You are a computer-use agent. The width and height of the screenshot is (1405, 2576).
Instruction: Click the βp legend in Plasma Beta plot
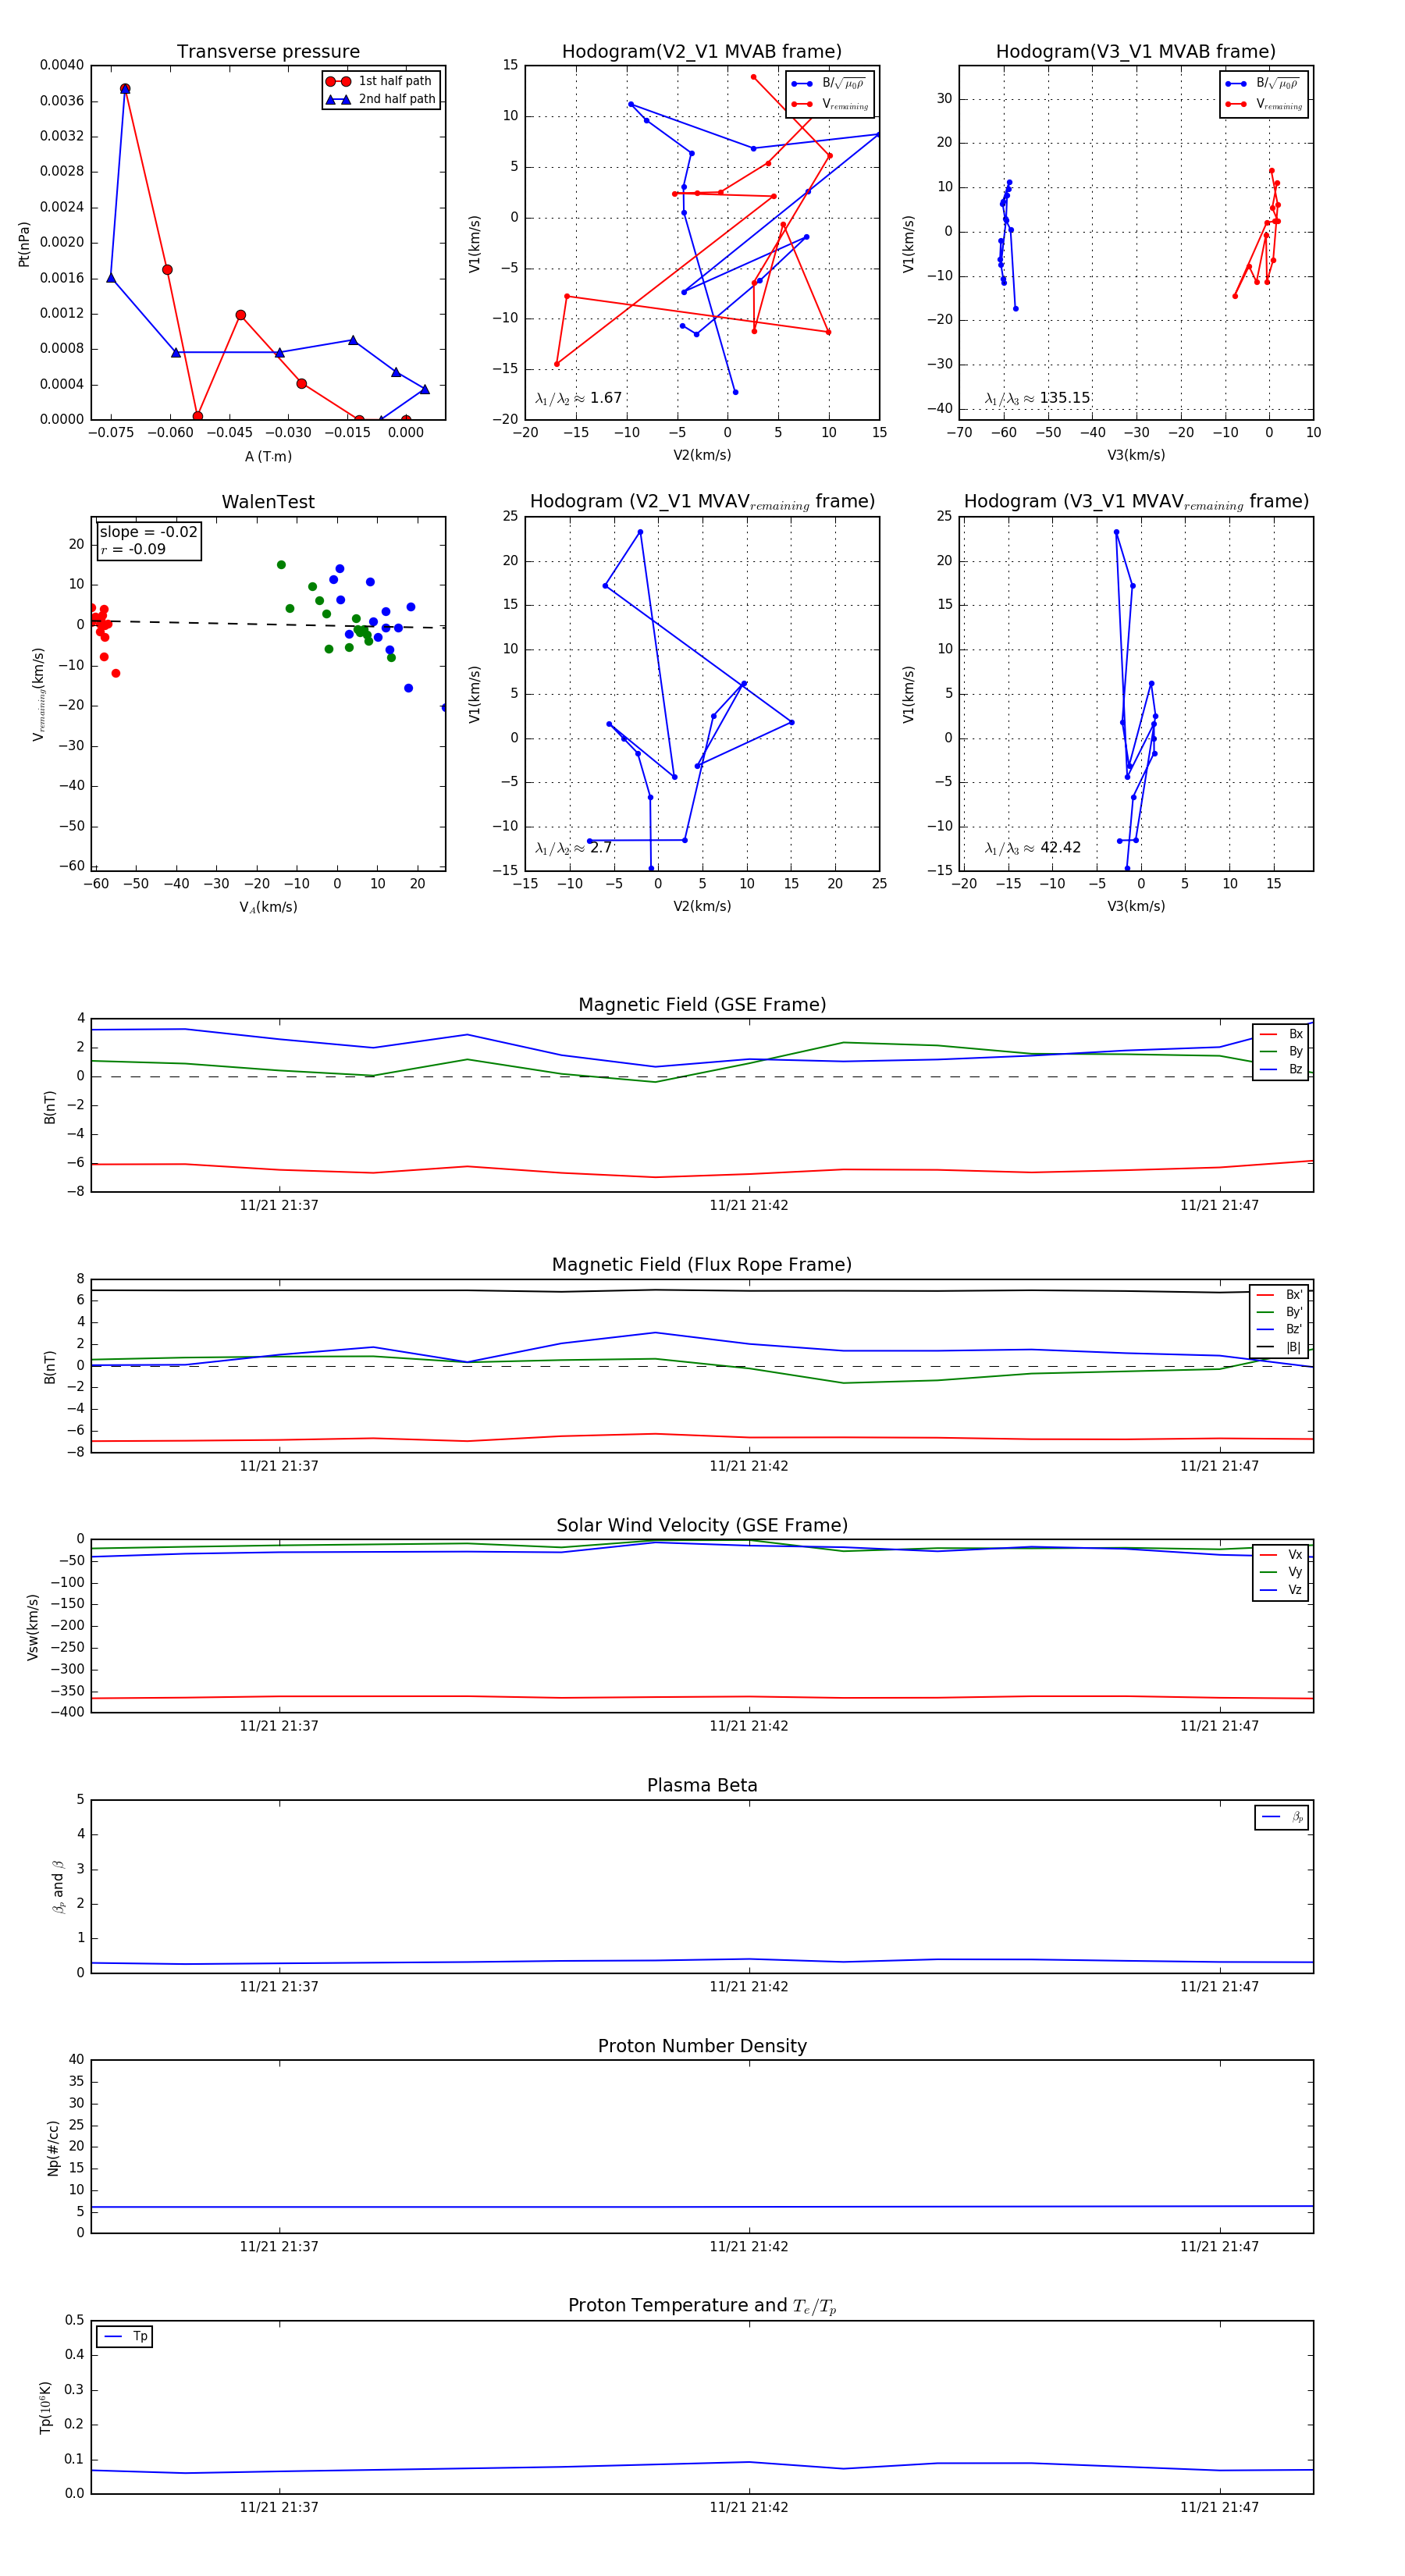coord(1282,1817)
